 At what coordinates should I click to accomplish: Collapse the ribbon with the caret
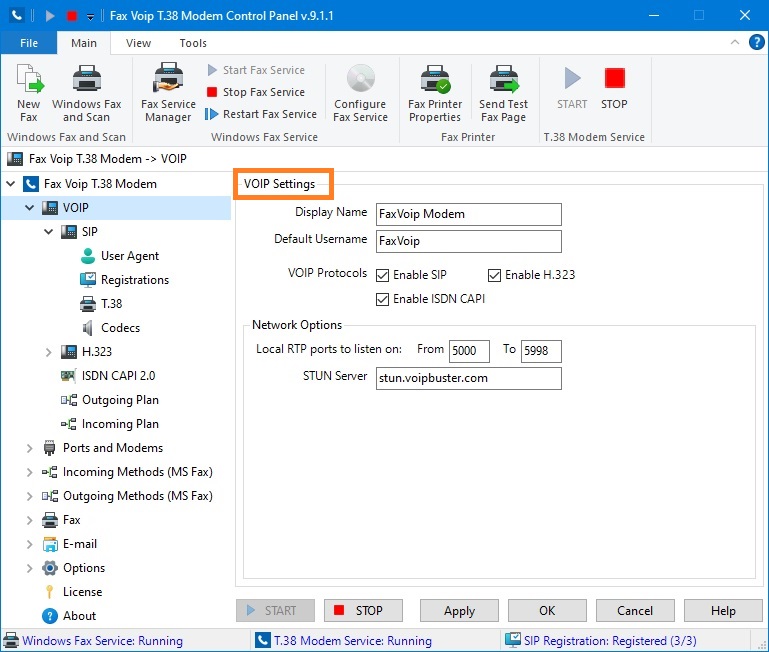click(x=735, y=42)
